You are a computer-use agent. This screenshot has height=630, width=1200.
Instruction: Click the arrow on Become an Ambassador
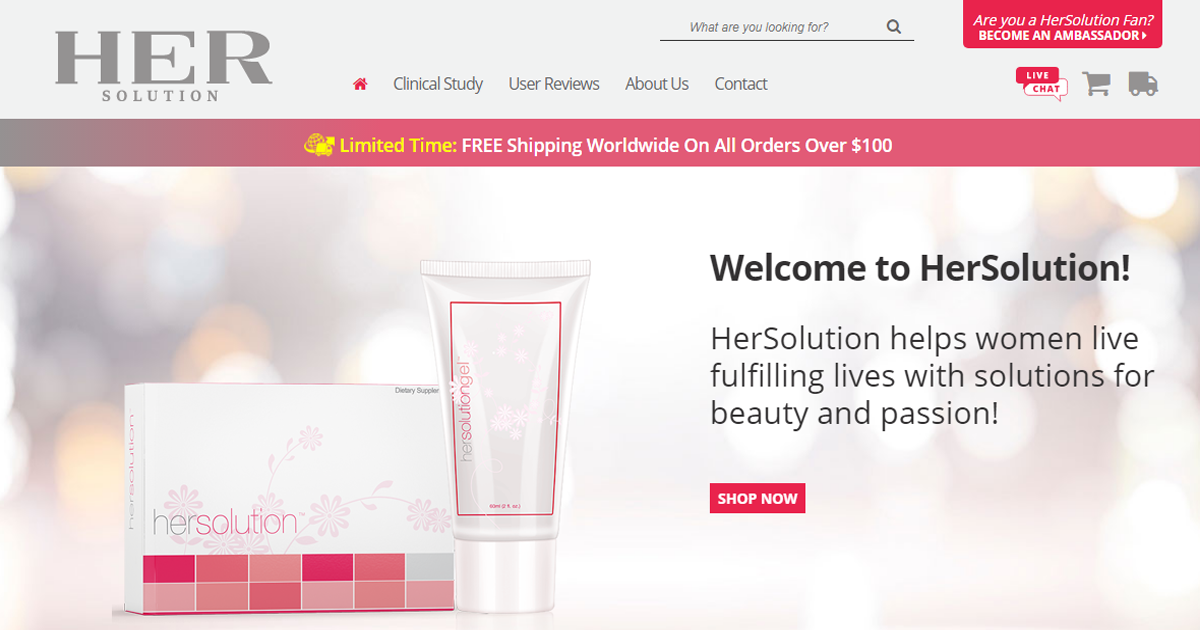click(1144, 36)
